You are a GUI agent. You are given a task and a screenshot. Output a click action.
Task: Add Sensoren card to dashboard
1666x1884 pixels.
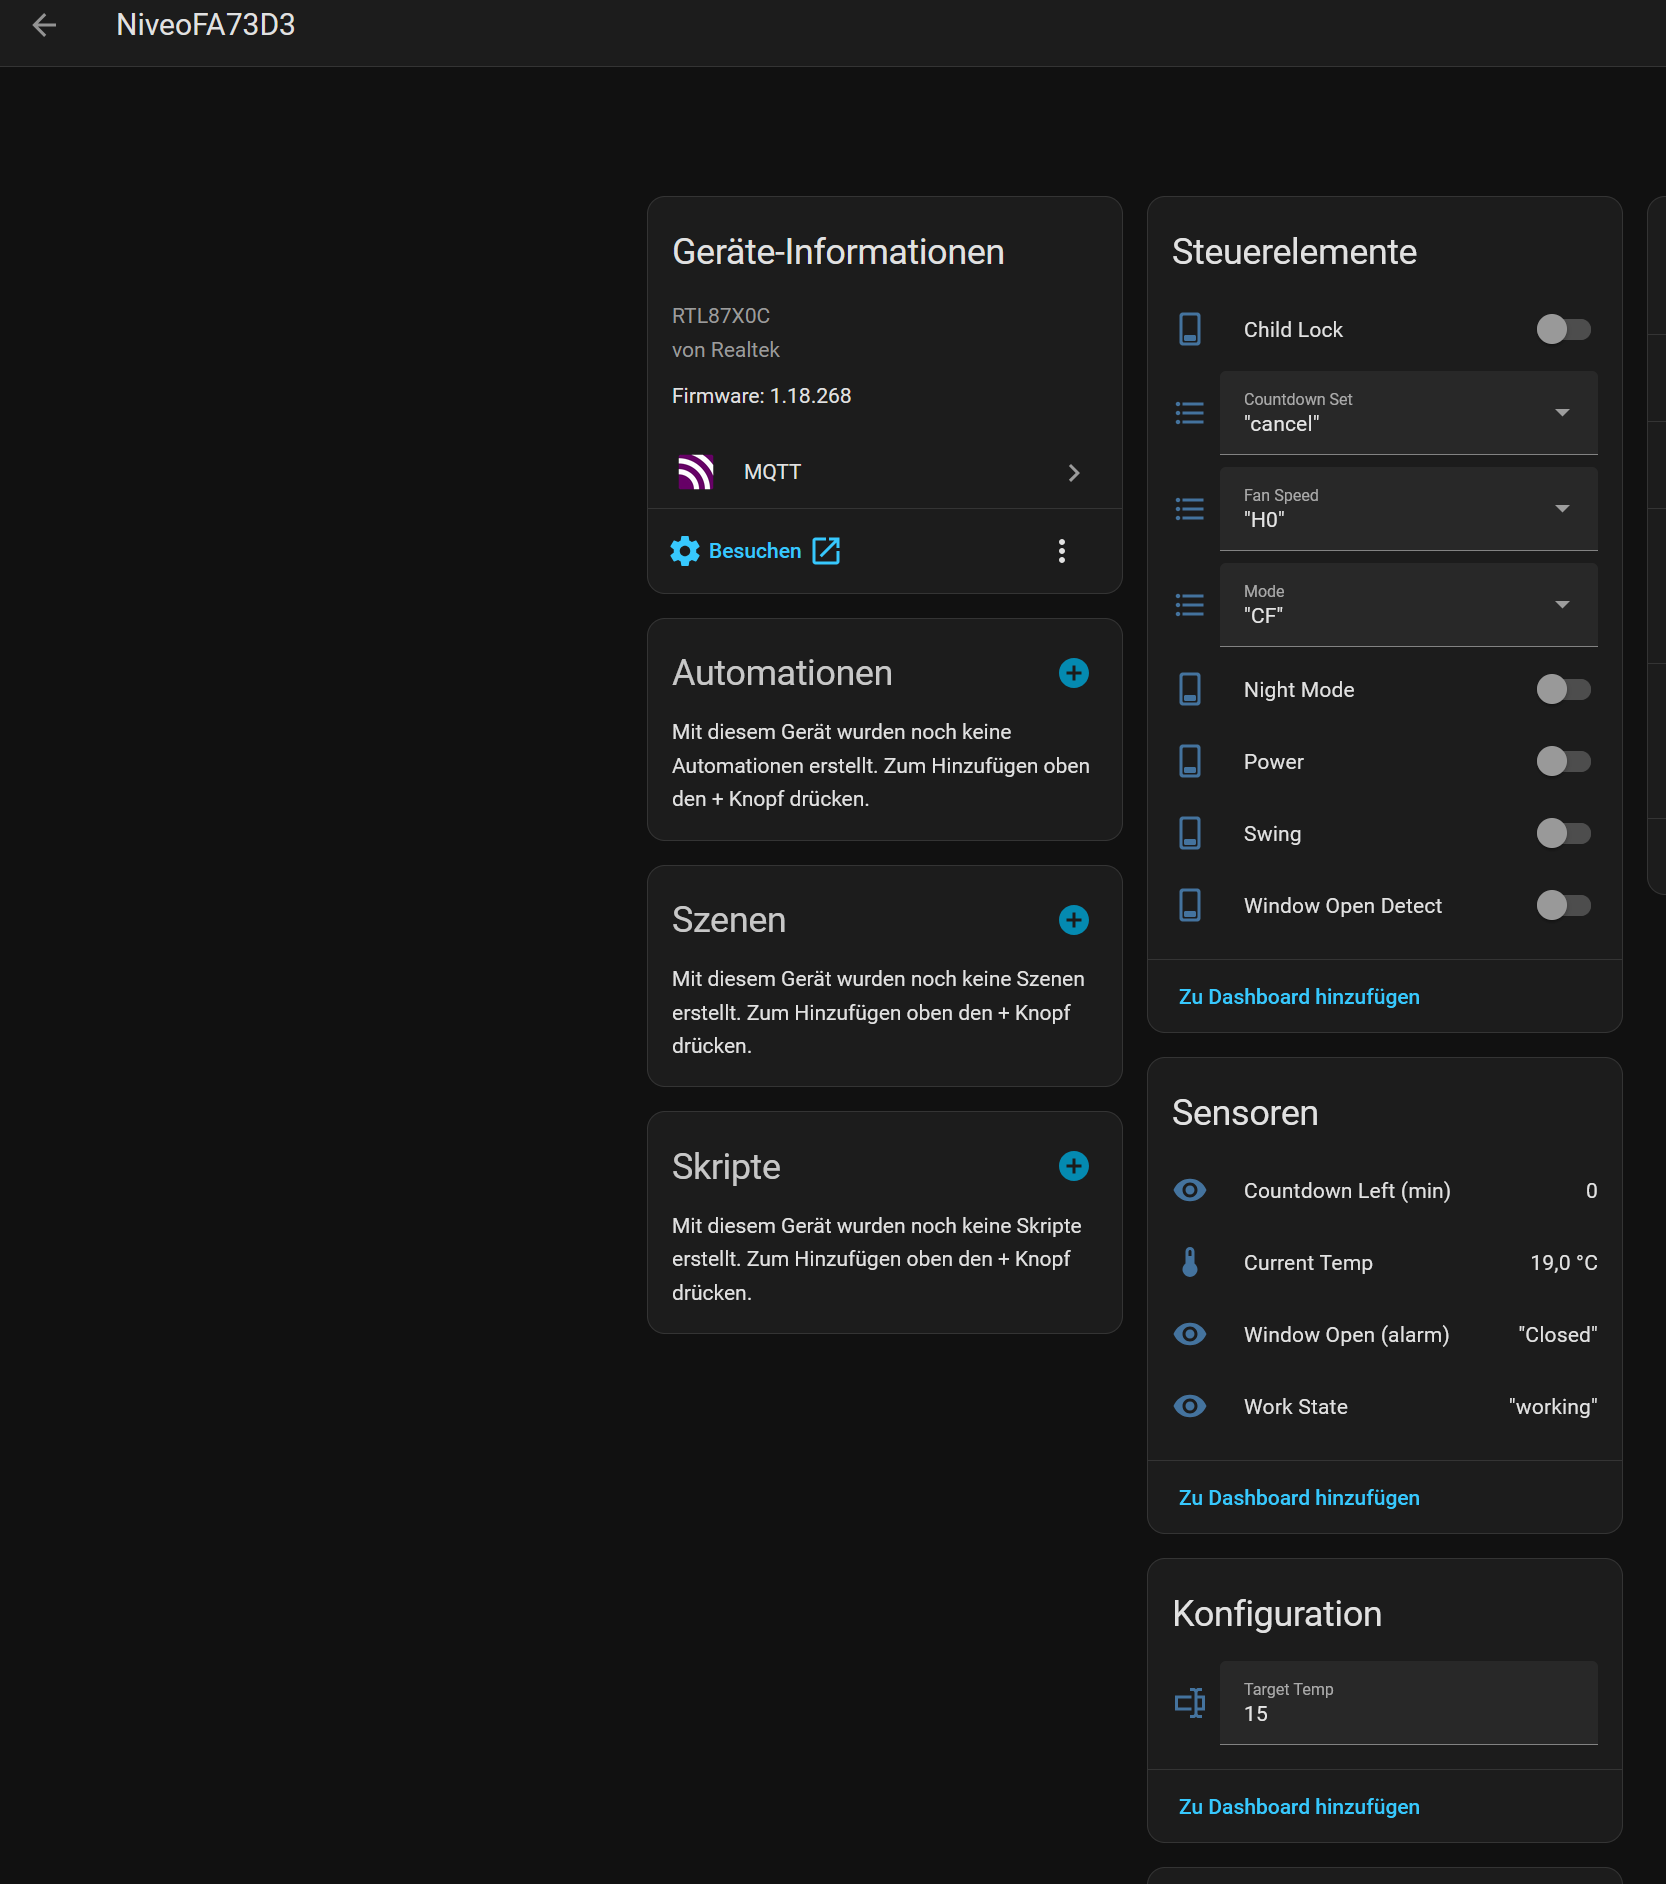[x=1298, y=1498]
